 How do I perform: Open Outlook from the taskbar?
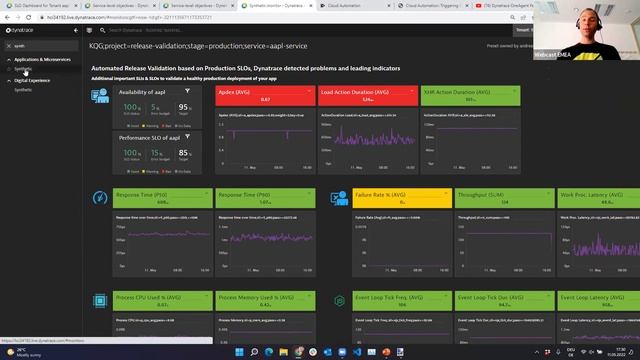[x=328, y=352]
